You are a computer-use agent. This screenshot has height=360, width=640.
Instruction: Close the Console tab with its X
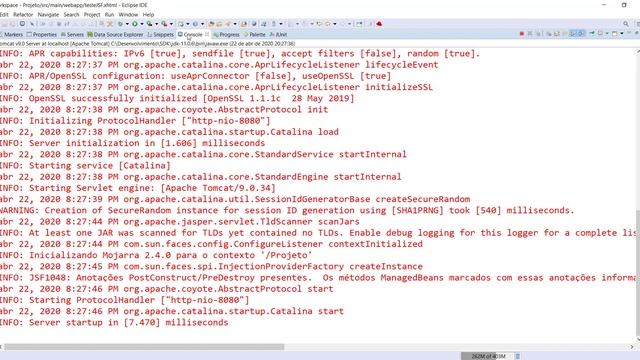point(207,35)
